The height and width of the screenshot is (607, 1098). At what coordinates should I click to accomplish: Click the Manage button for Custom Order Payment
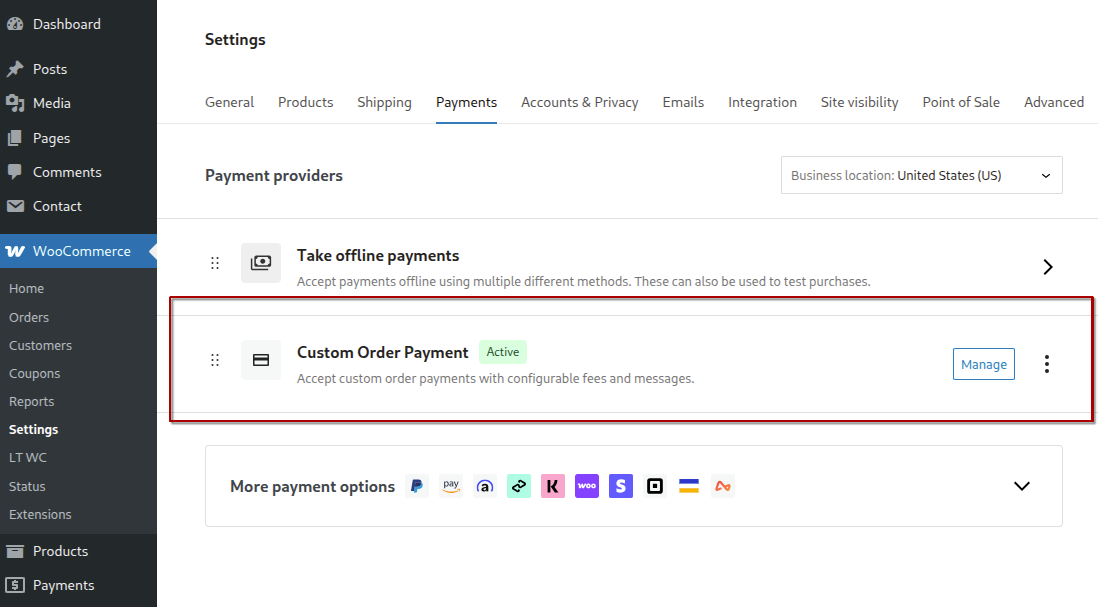[983, 364]
